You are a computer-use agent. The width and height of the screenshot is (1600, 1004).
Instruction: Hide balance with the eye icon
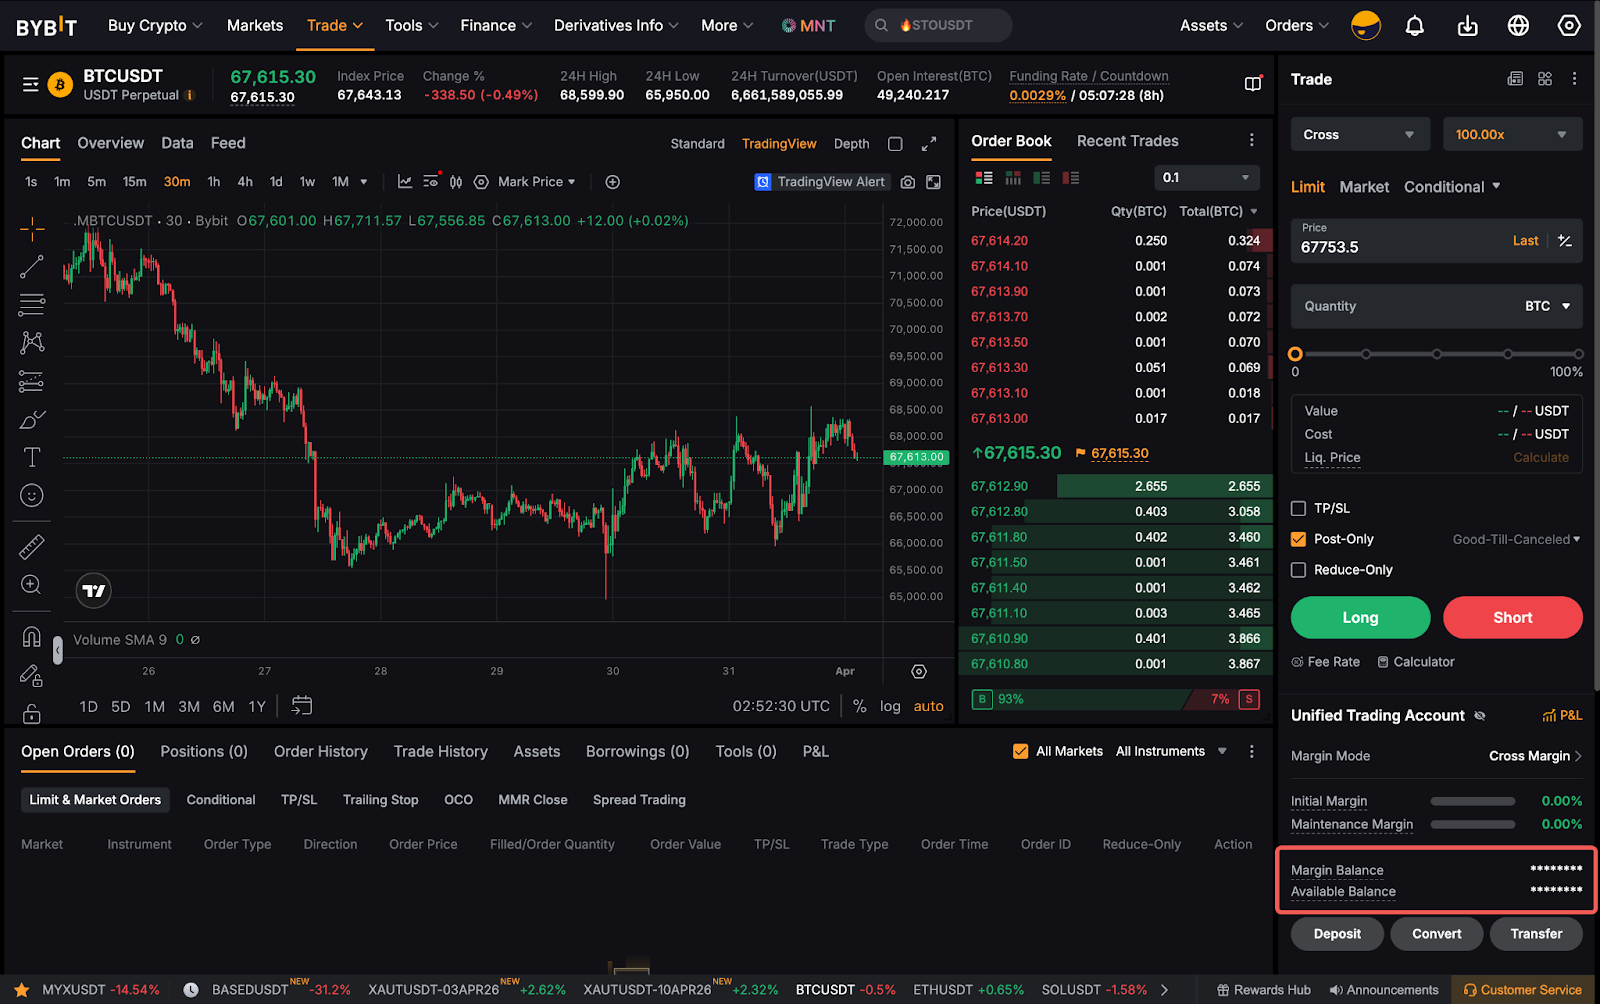[1480, 716]
